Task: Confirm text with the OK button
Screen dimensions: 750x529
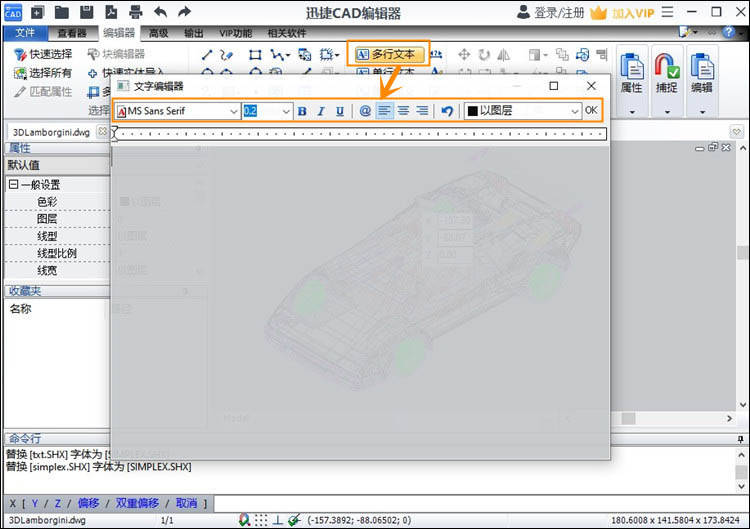Action: point(591,110)
